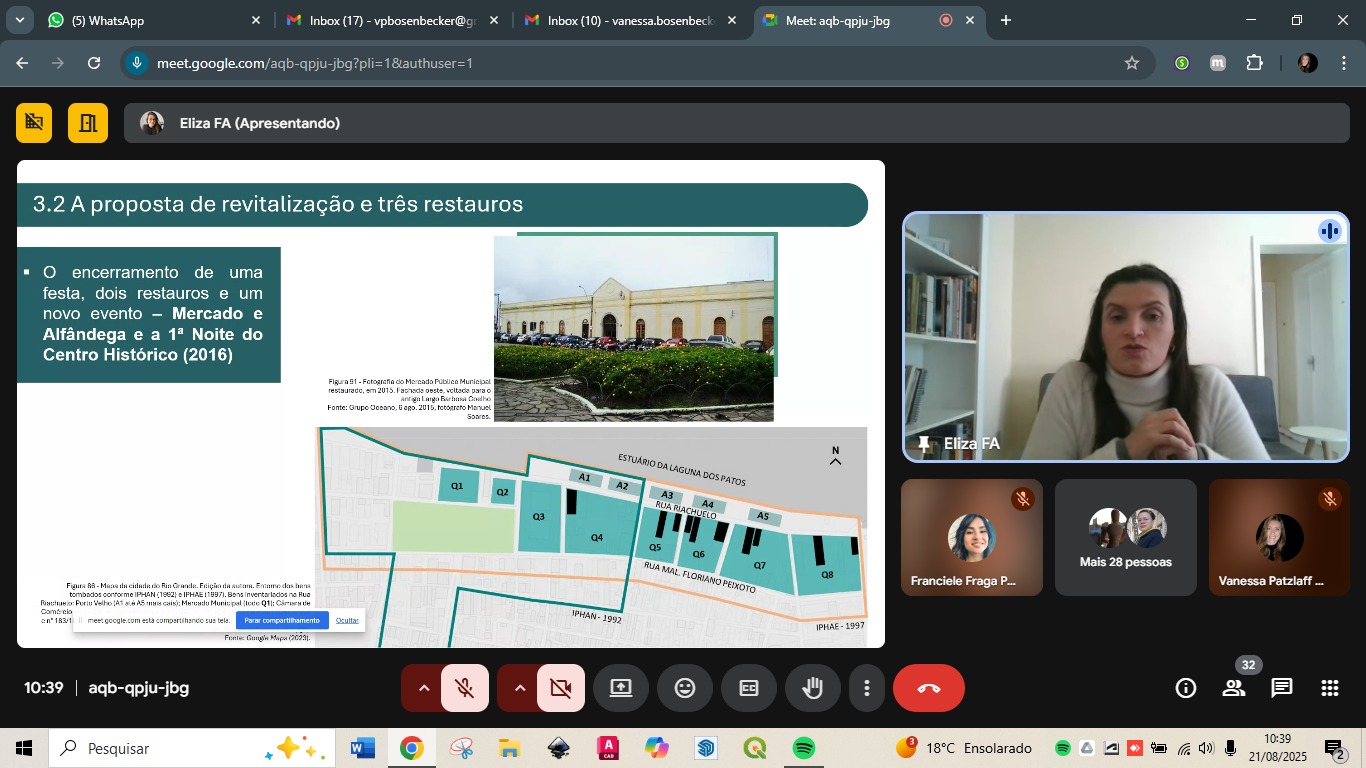Open Spotify from the Windows taskbar
This screenshot has height=768, width=1366.
[803, 748]
